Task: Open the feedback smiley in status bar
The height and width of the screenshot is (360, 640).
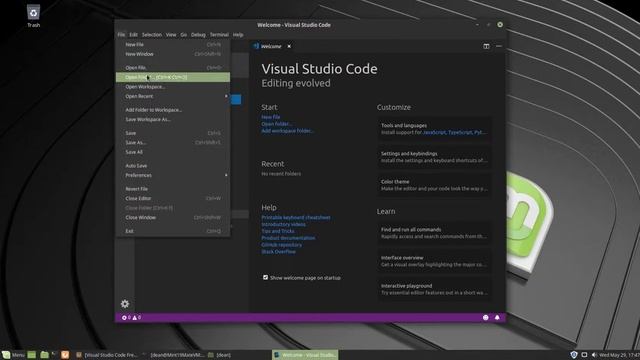Action: (x=486, y=318)
